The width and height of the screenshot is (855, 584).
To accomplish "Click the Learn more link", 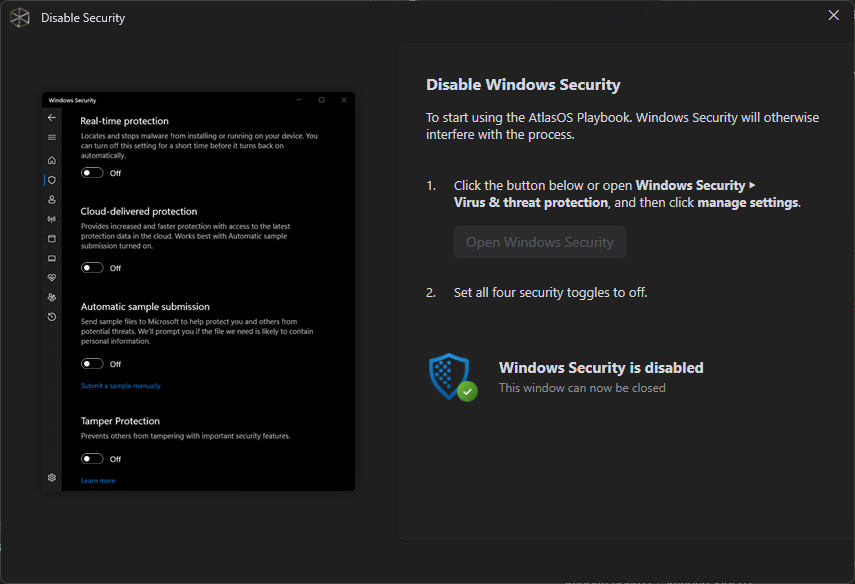I will (98, 480).
